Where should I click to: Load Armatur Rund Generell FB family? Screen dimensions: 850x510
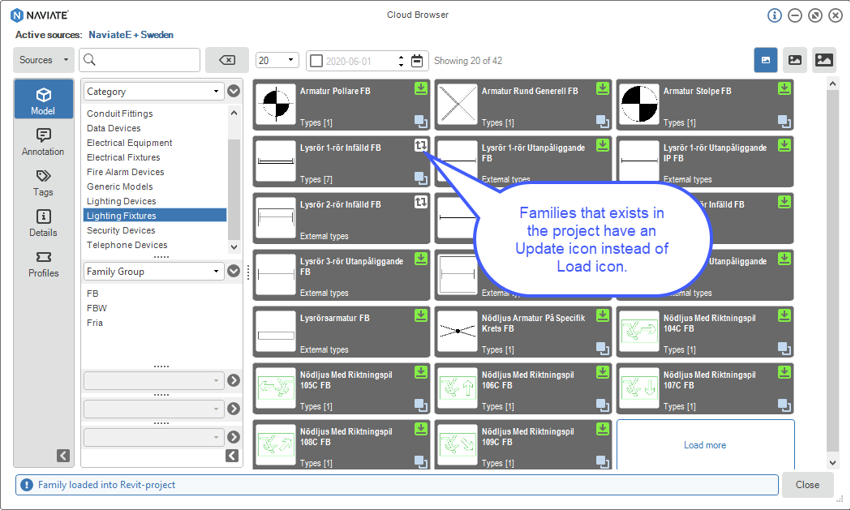click(x=603, y=88)
